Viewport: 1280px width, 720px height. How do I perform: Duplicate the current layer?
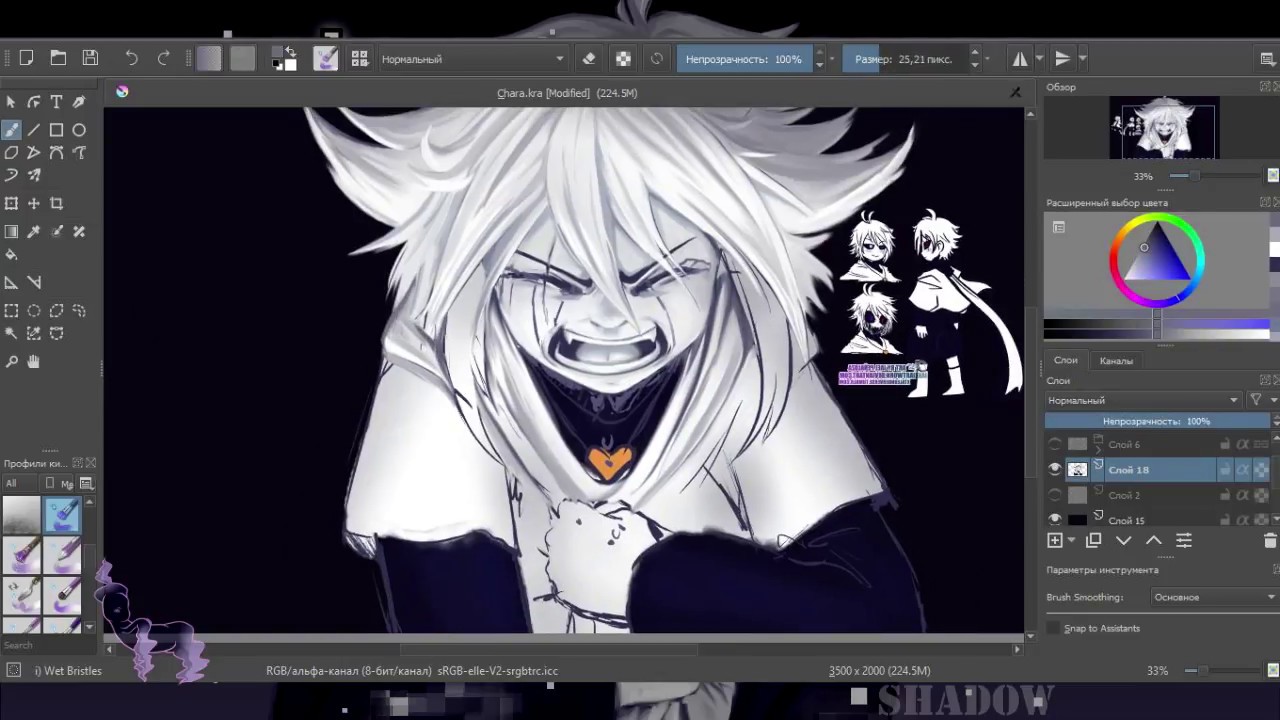coord(1093,540)
